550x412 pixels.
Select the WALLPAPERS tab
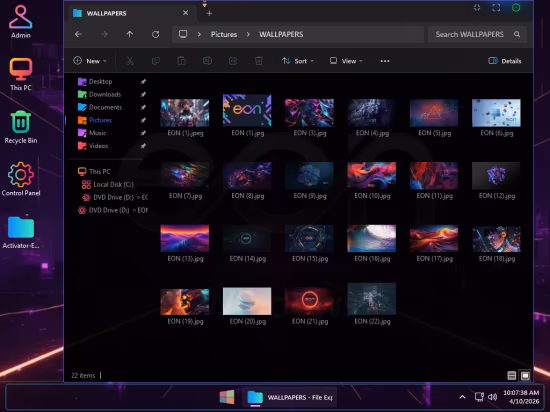[130, 13]
